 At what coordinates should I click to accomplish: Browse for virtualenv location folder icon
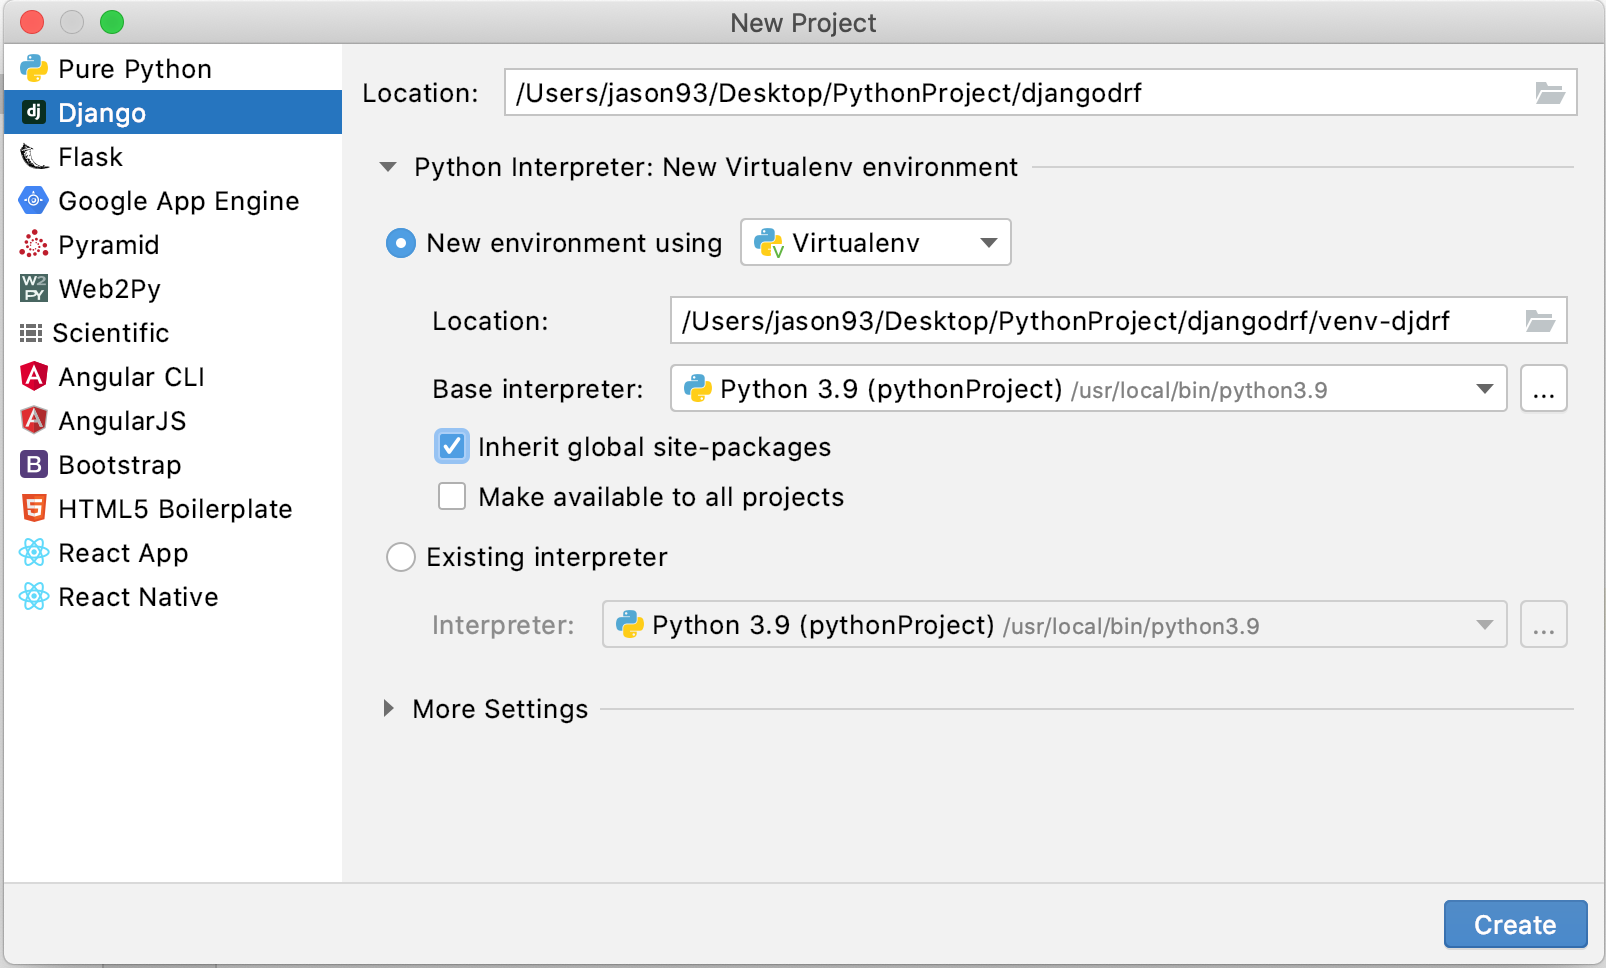point(1540,321)
